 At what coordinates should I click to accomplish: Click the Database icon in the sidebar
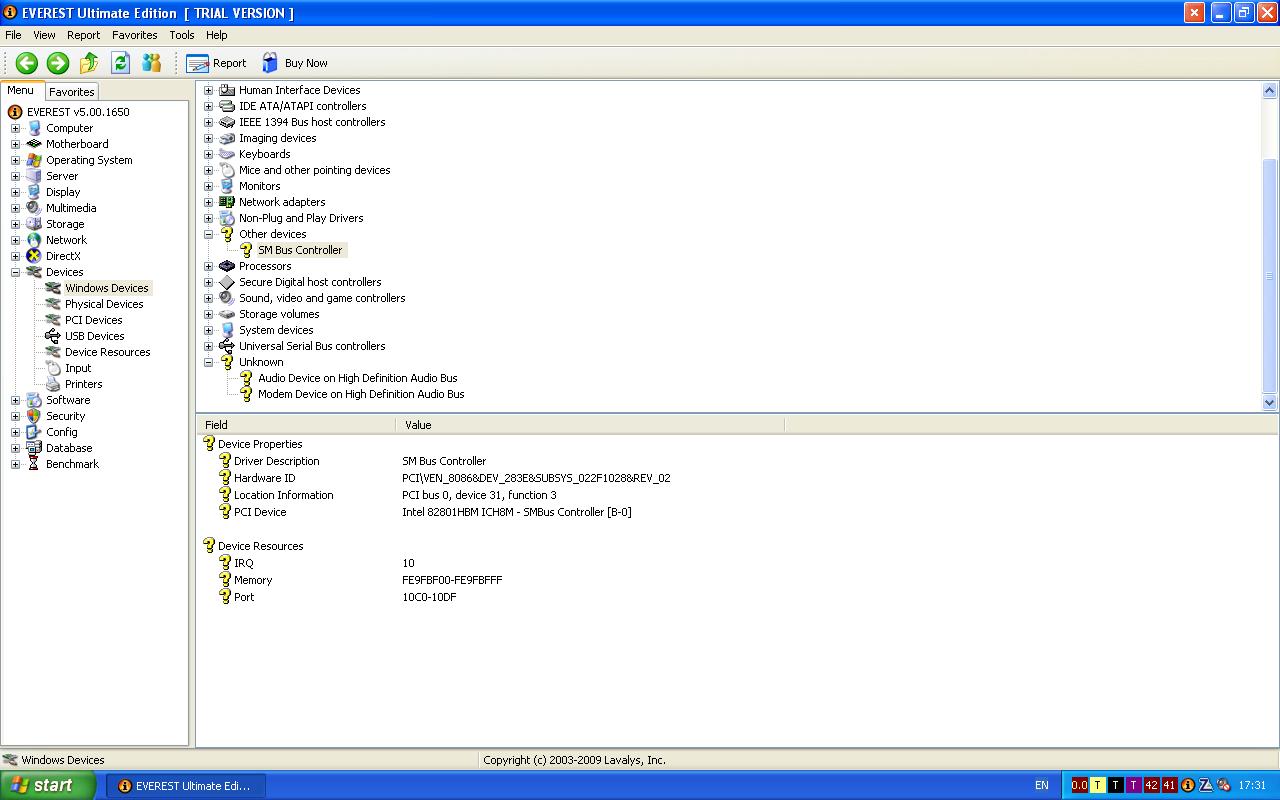(x=34, y=448)
